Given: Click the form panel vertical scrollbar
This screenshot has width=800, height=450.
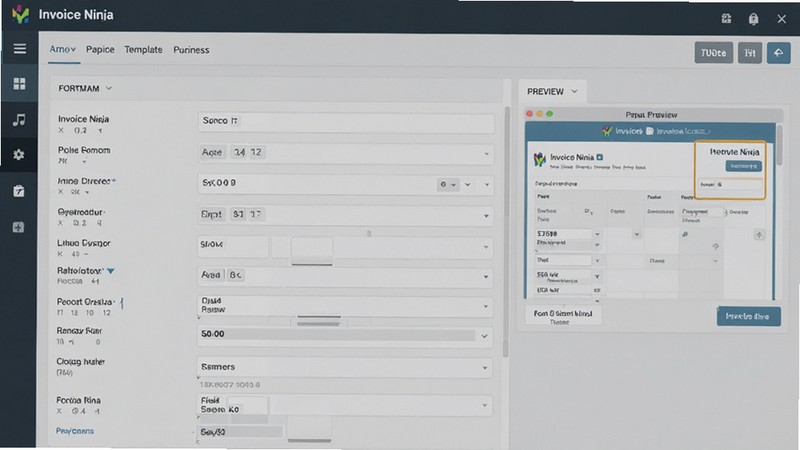Looking at the screenshot, I should pyautogui.click(x=506, y=232).
